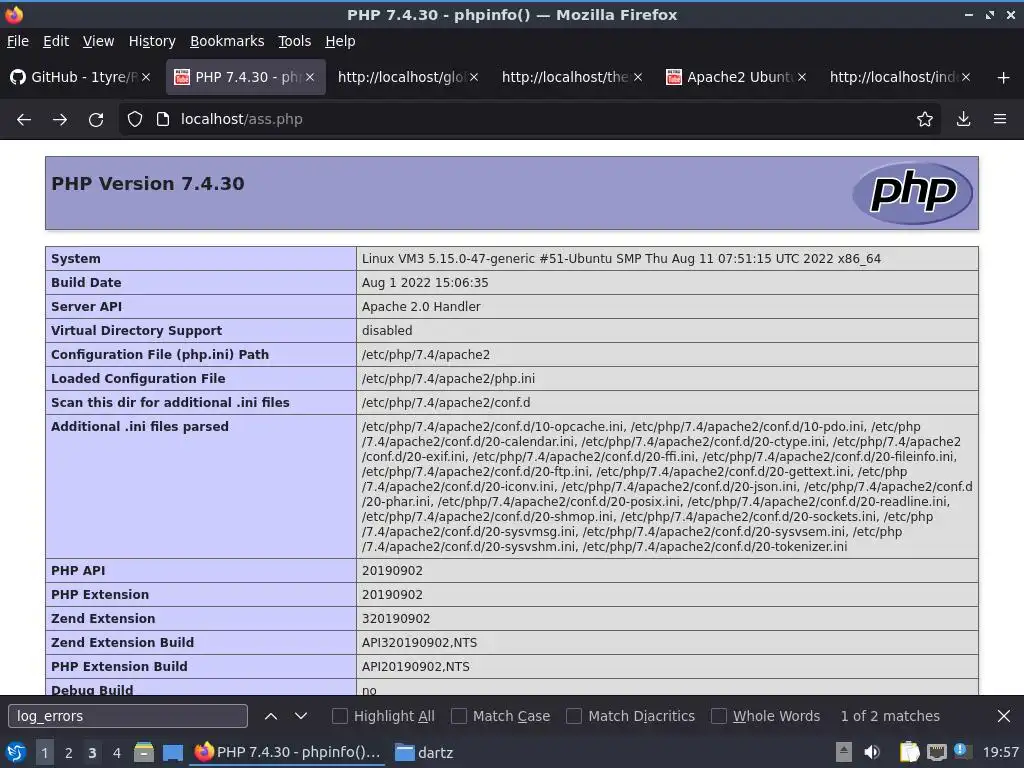Open the Firefox hamburger application menu

[1000, 120]
